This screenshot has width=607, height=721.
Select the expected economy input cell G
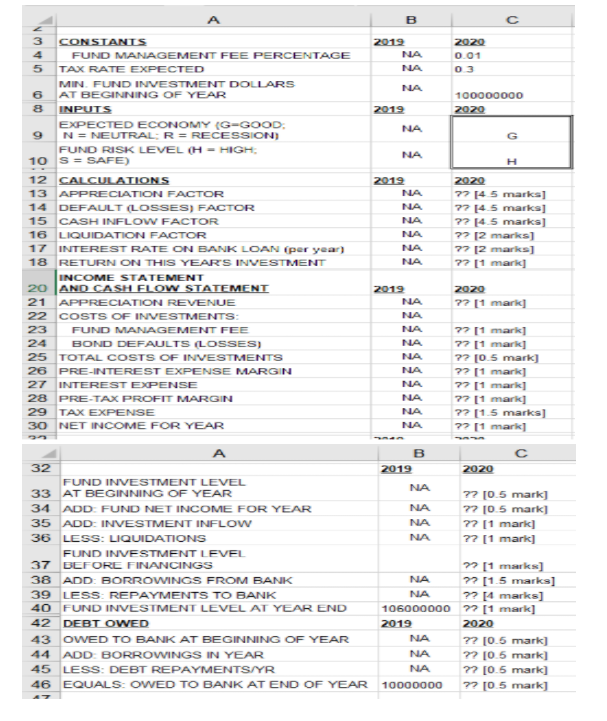click(512, 129)
